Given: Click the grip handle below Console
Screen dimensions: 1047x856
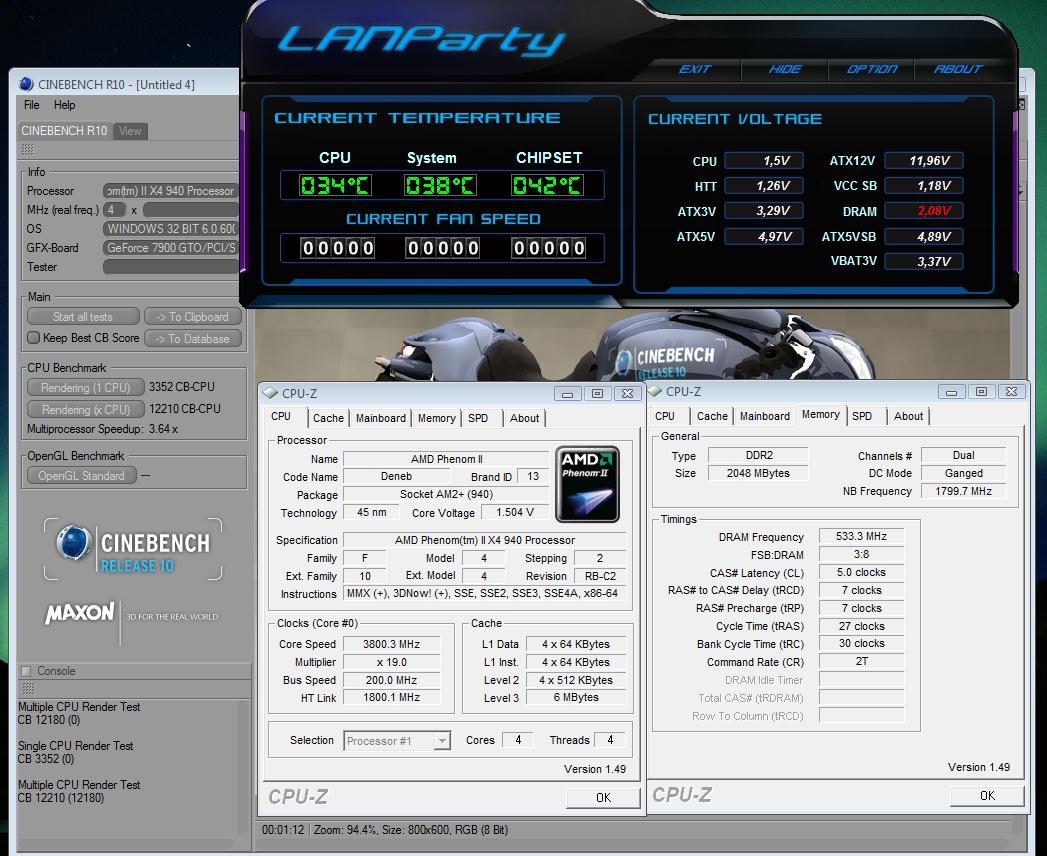Looking at the screenshot, I should click(x=27, y=688).
